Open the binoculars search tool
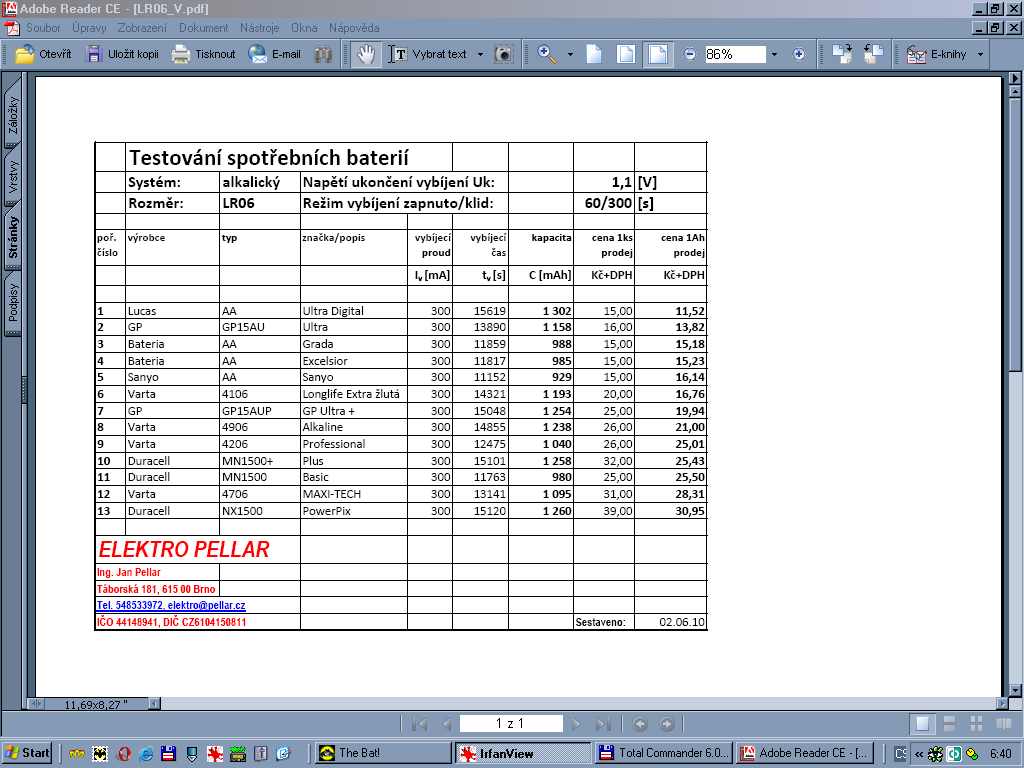Screen dimensions: 1024x768 323,54
